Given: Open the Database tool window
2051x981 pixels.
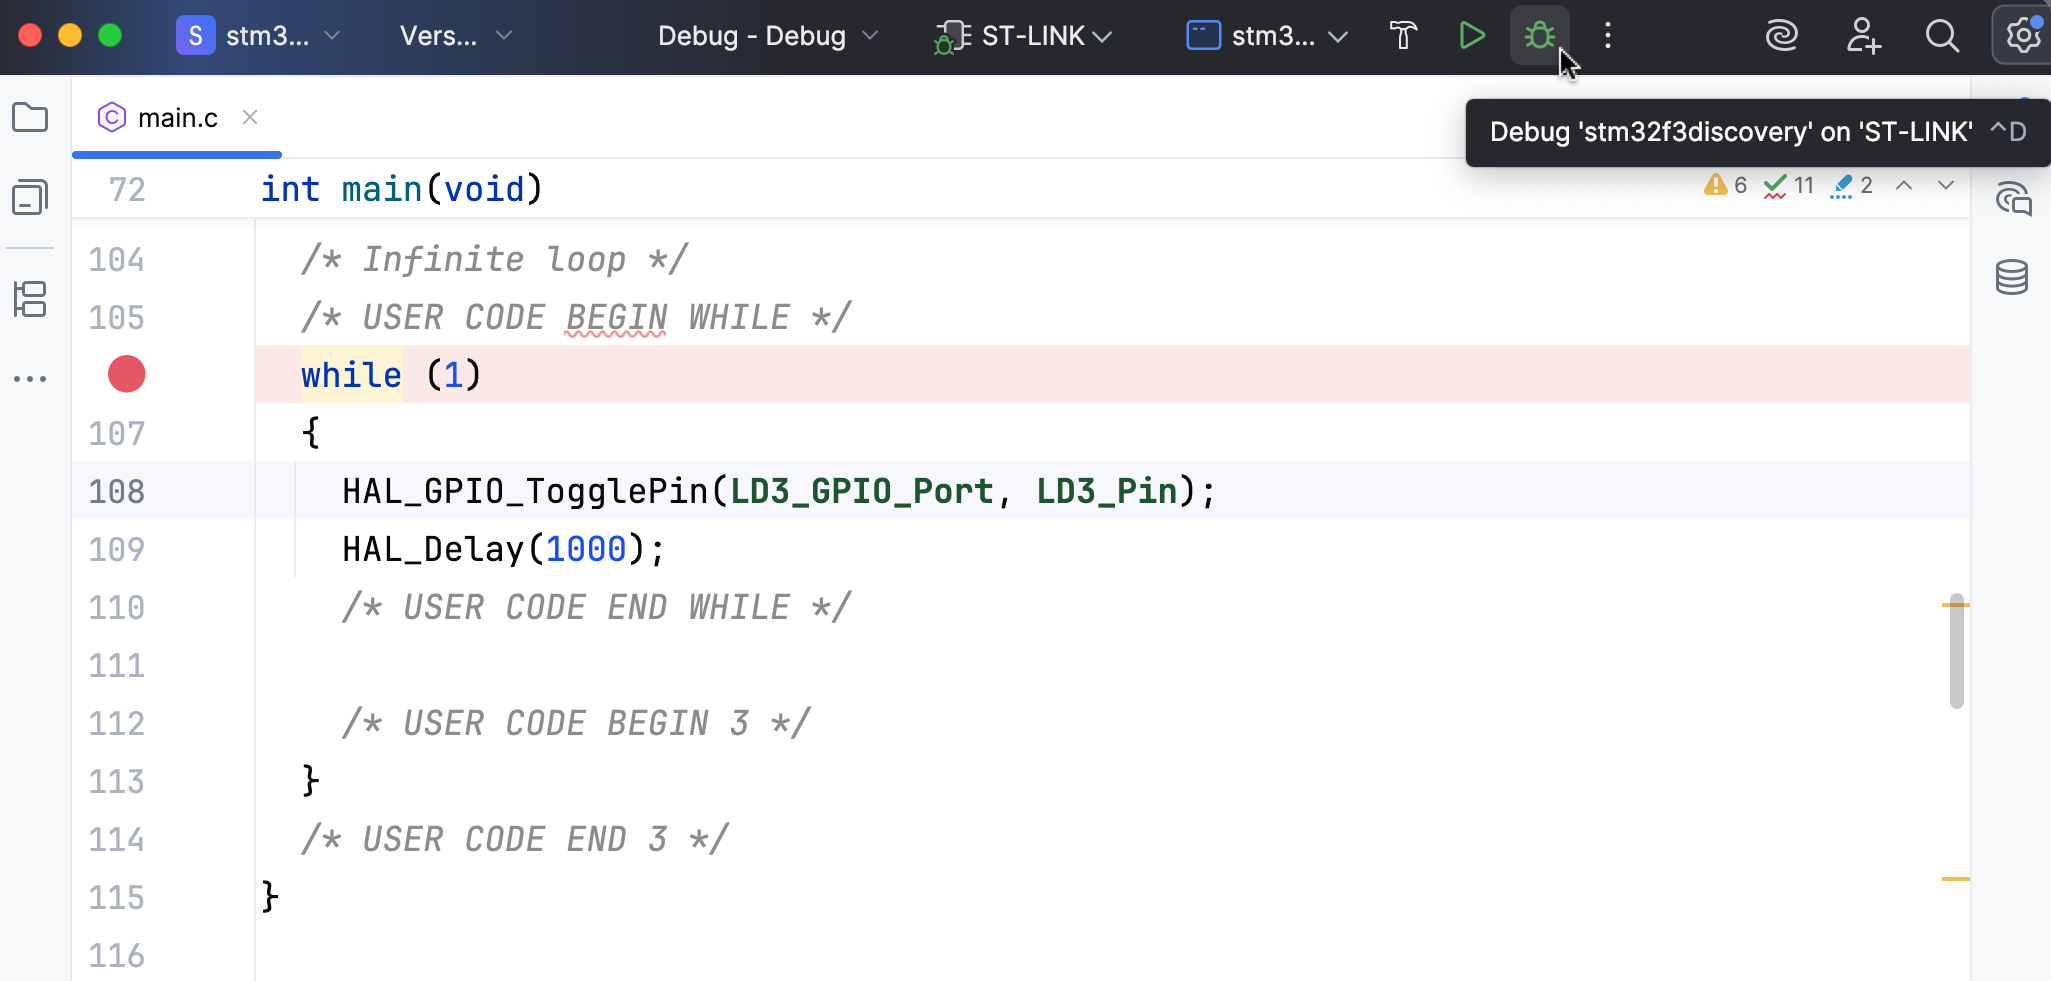Looking at the screenshot, I should click(2012, 277).
